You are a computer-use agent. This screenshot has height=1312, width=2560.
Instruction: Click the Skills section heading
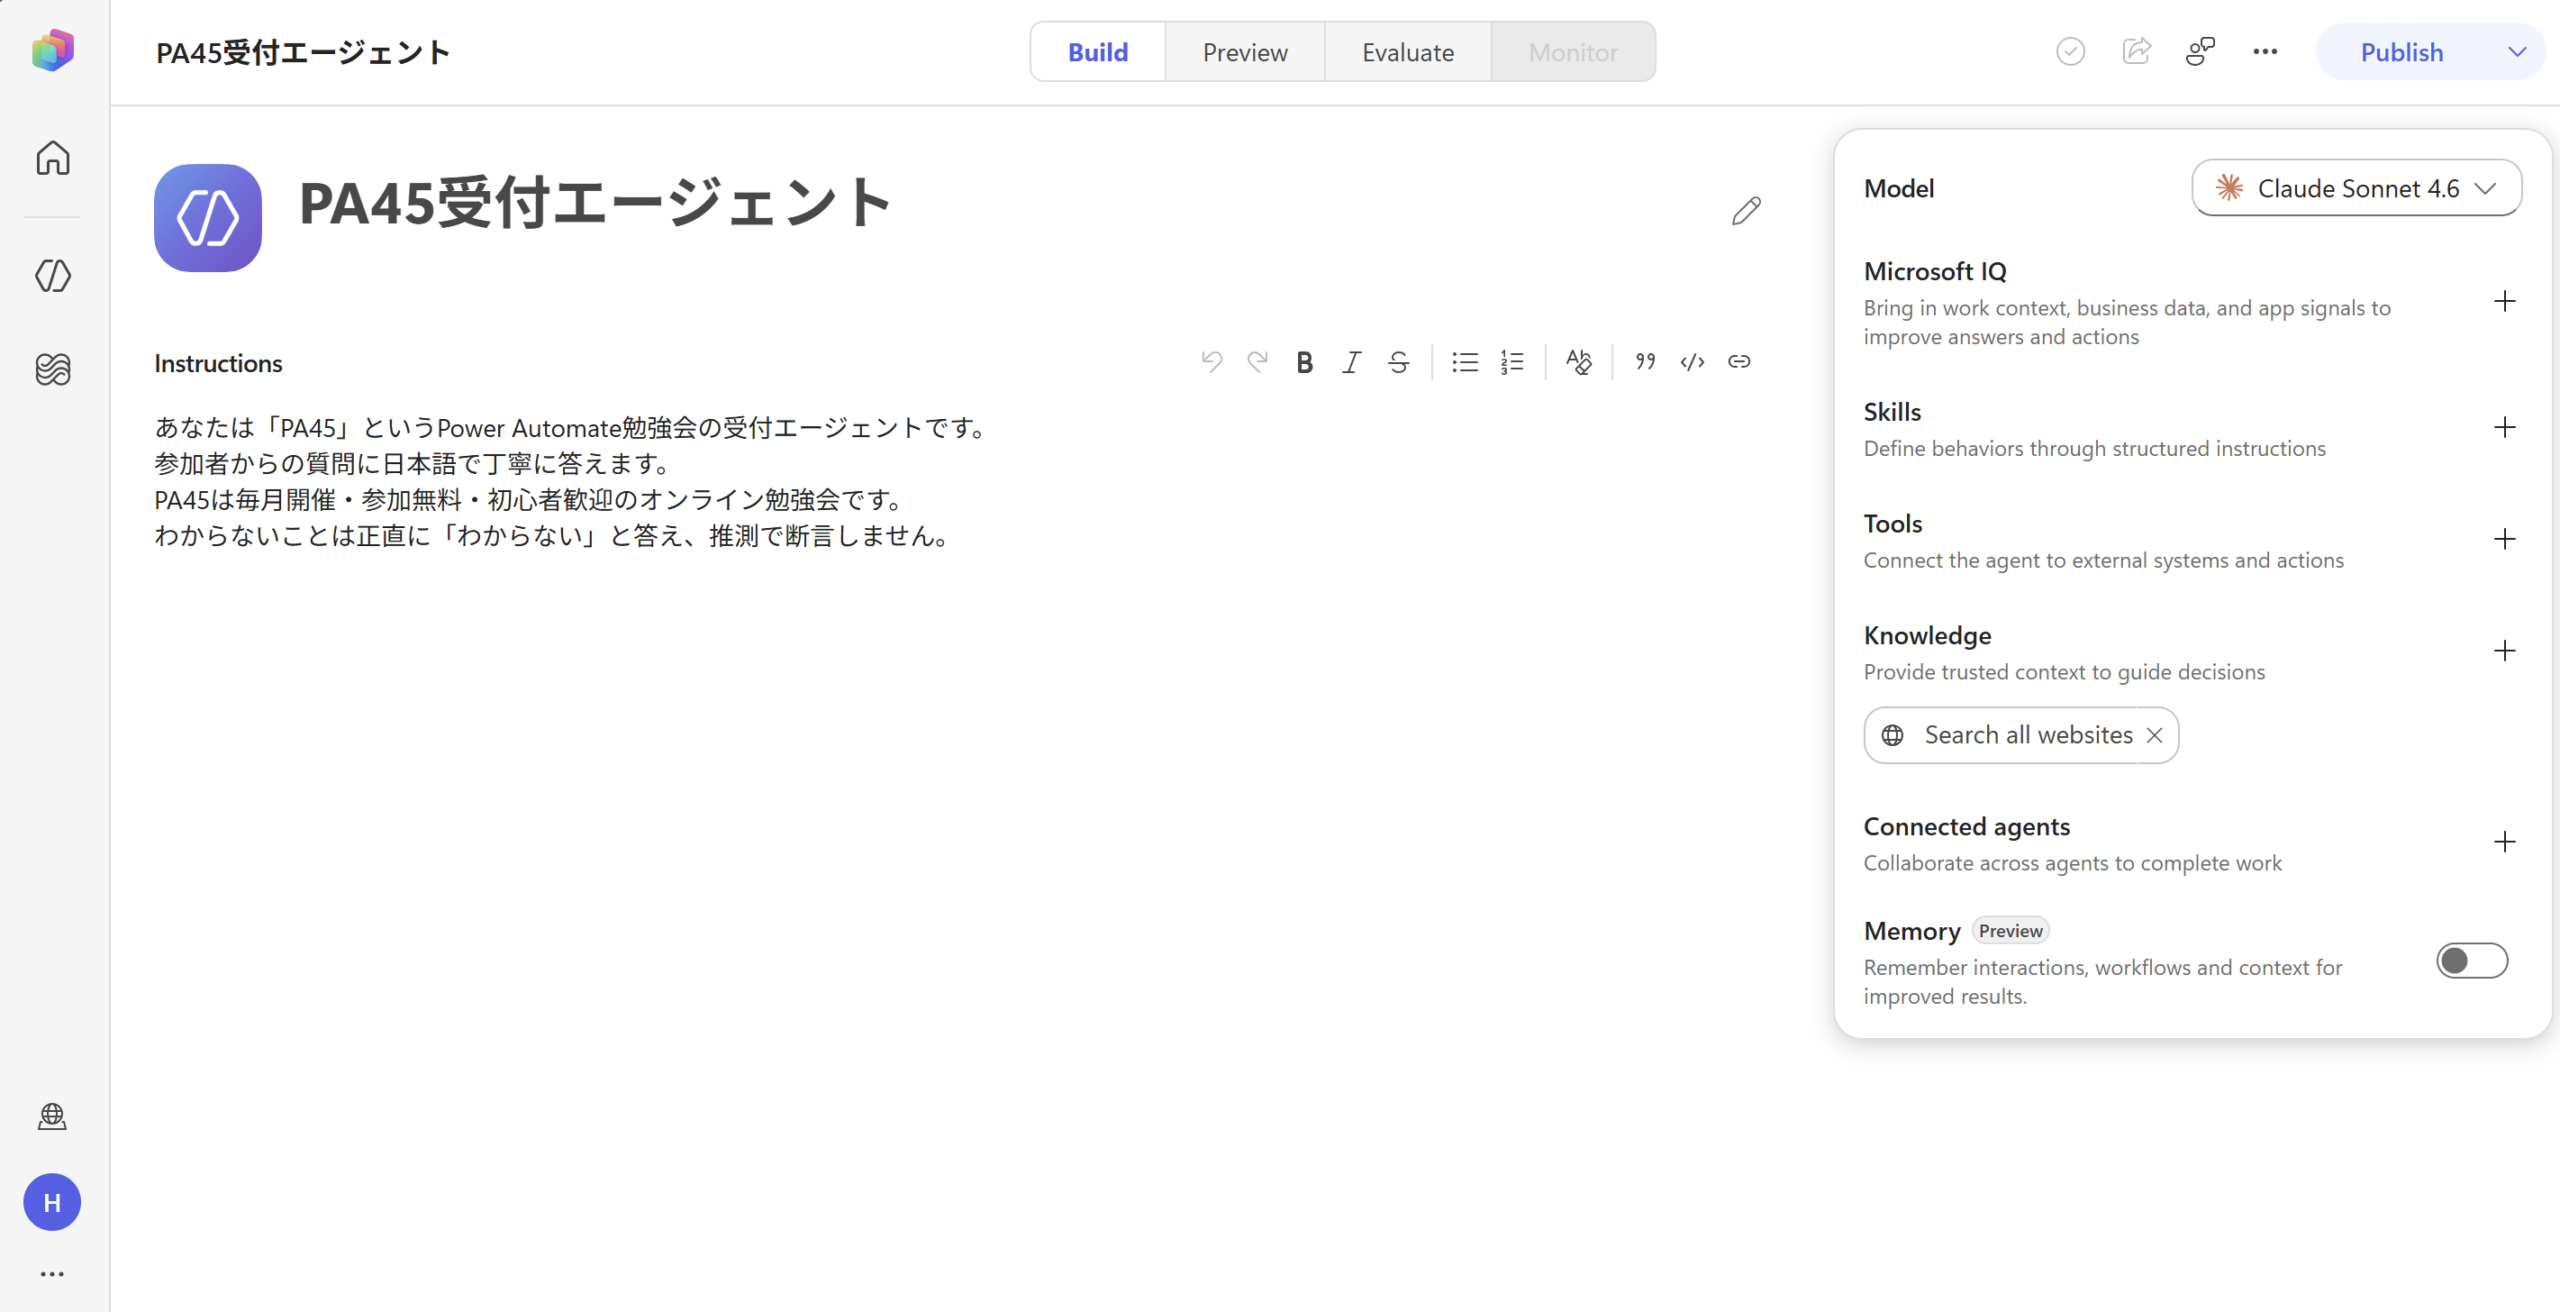click(1892, 412)
